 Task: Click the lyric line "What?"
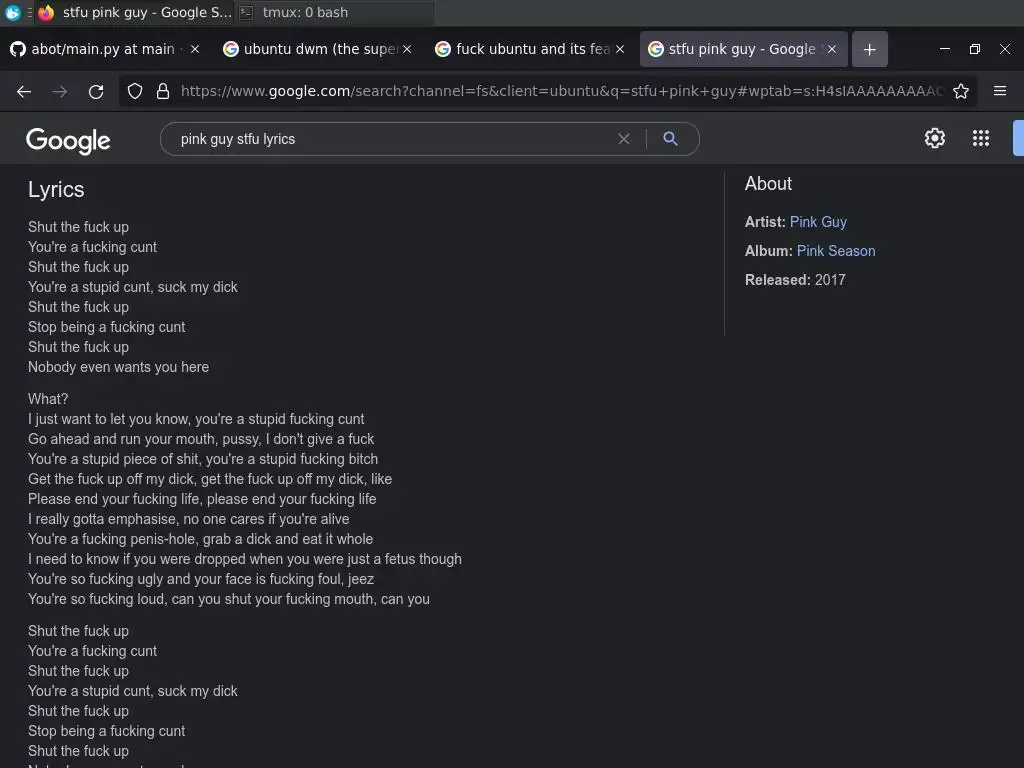pos(48,399)
